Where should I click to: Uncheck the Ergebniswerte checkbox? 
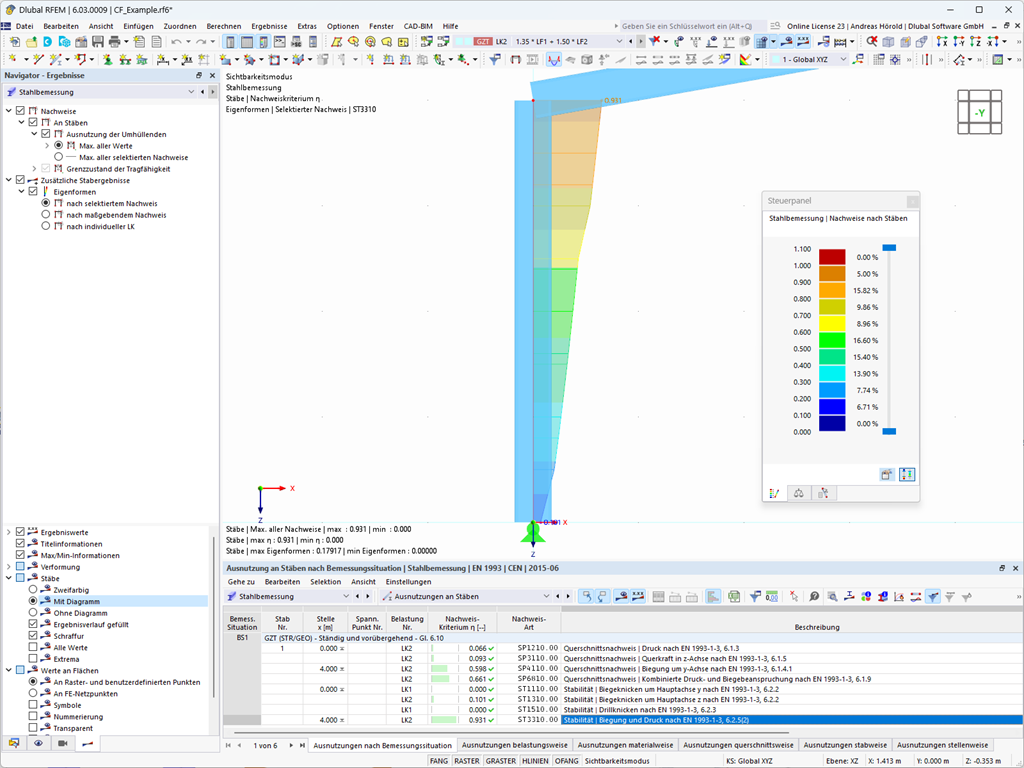[20, 532]
